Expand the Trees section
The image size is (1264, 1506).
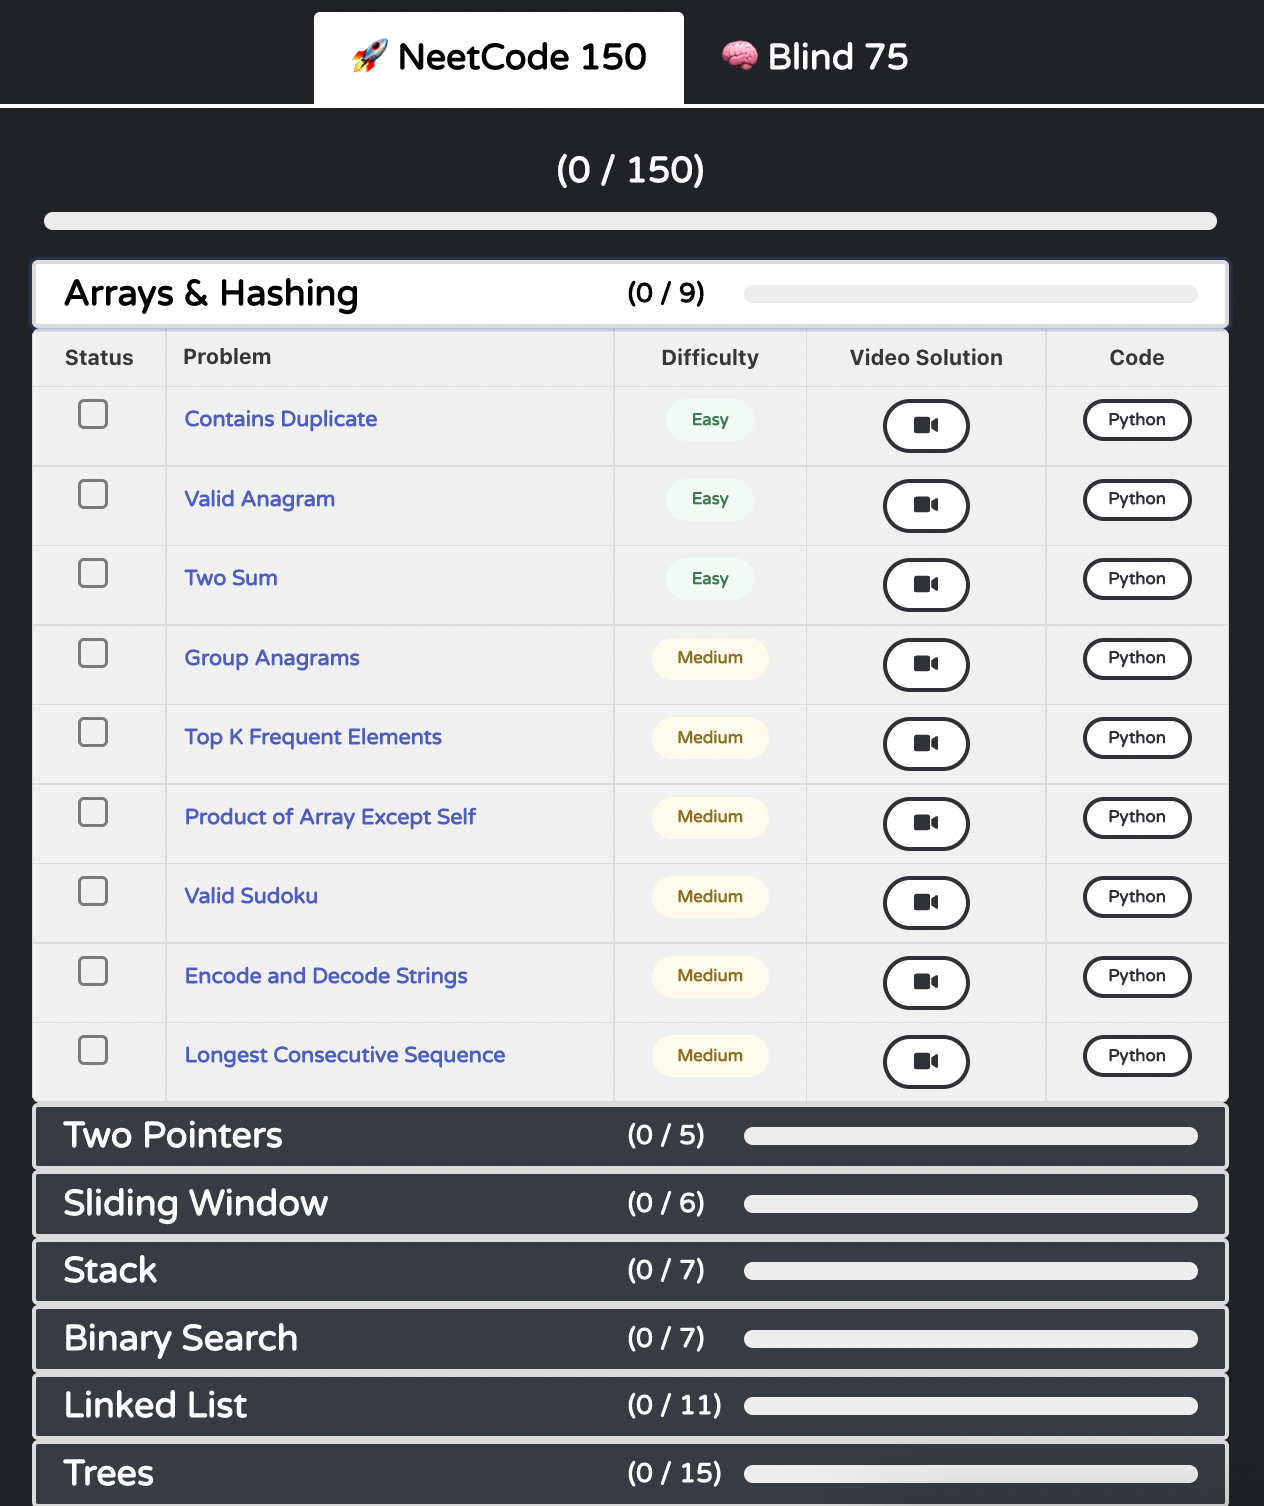(630, 1473)
